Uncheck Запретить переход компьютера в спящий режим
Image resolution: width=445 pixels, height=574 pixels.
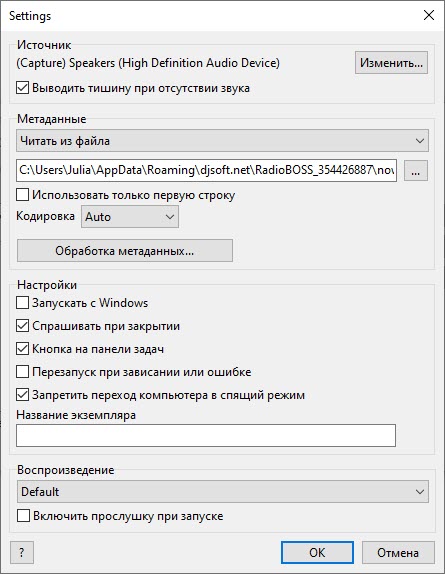click(22, 395)
